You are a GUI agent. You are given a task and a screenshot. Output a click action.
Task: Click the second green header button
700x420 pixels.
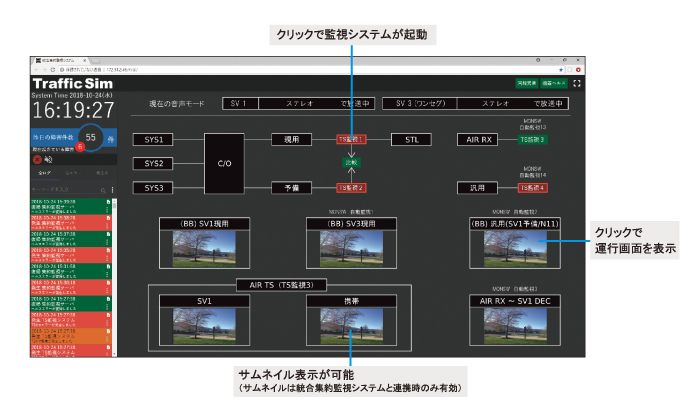click(554, 83)
